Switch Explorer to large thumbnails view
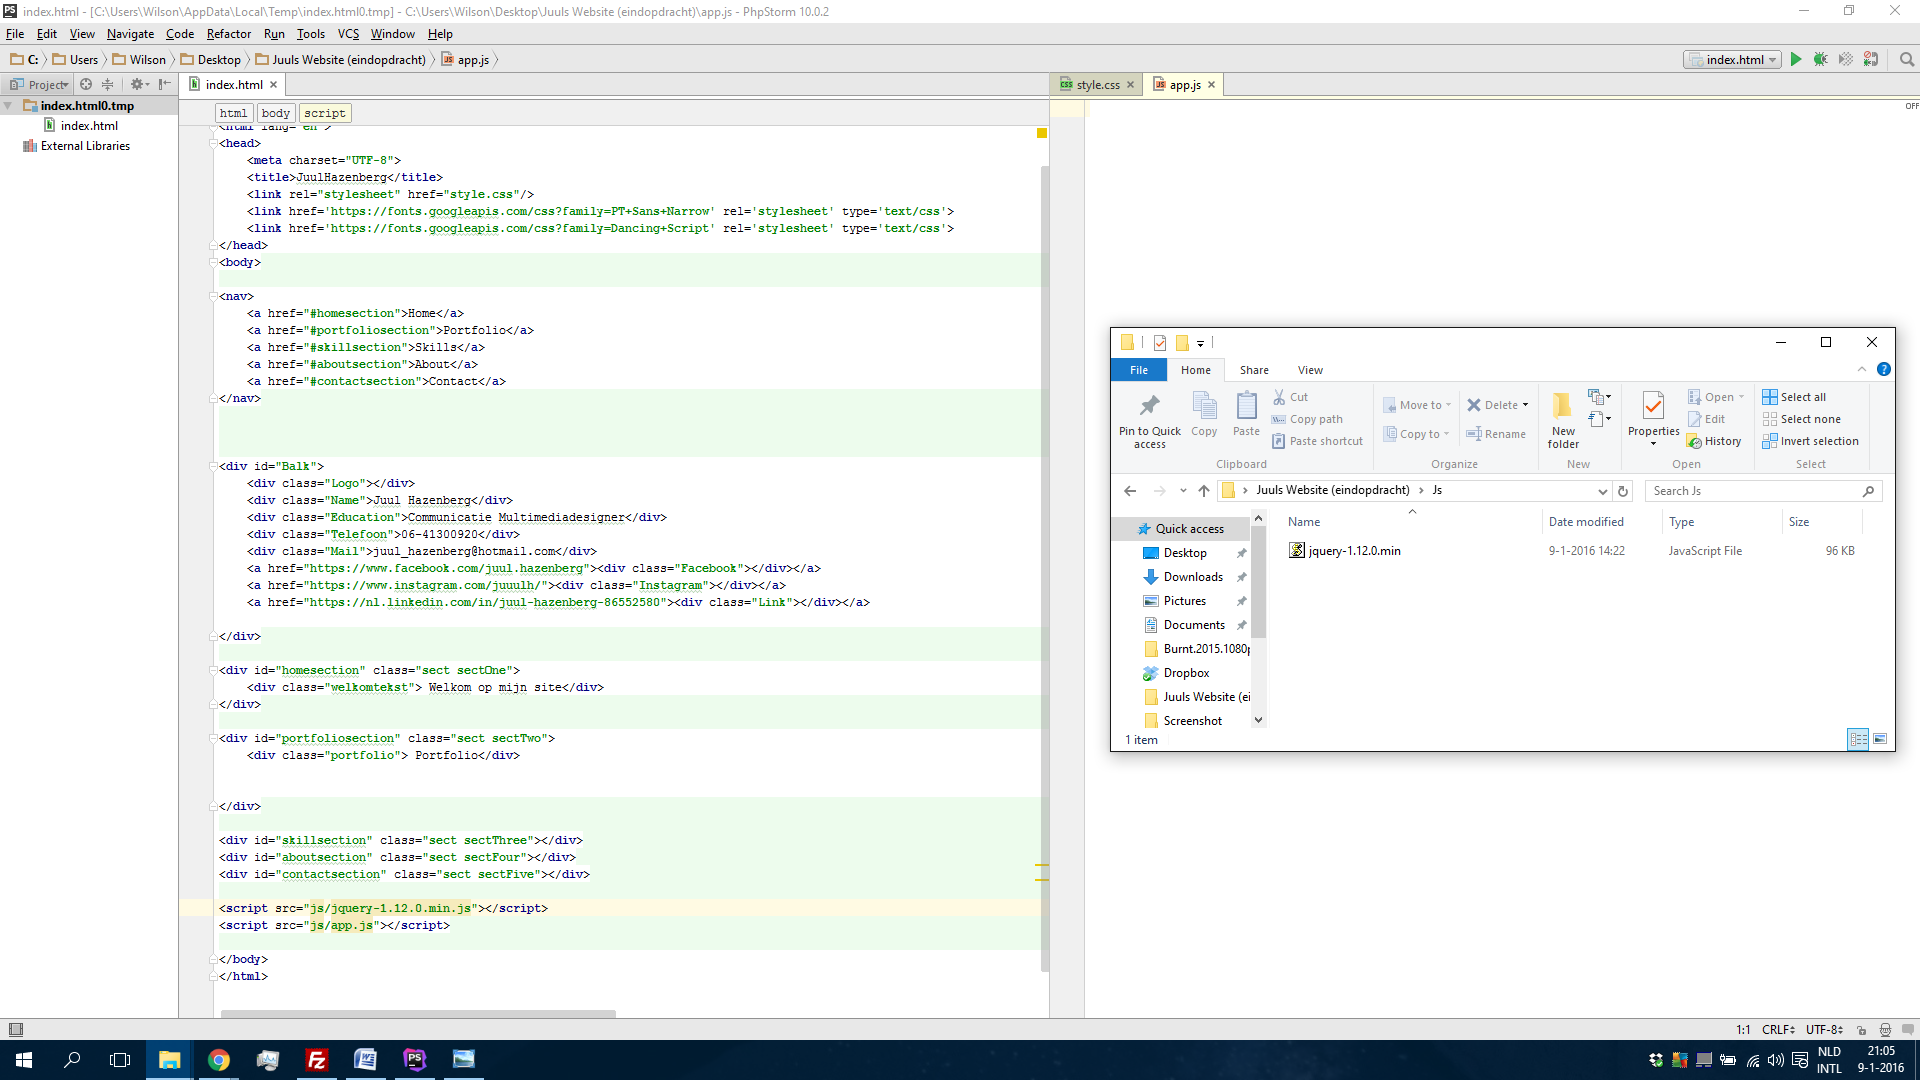This screenshot has width=1920, height=1080. (1880, 739)
